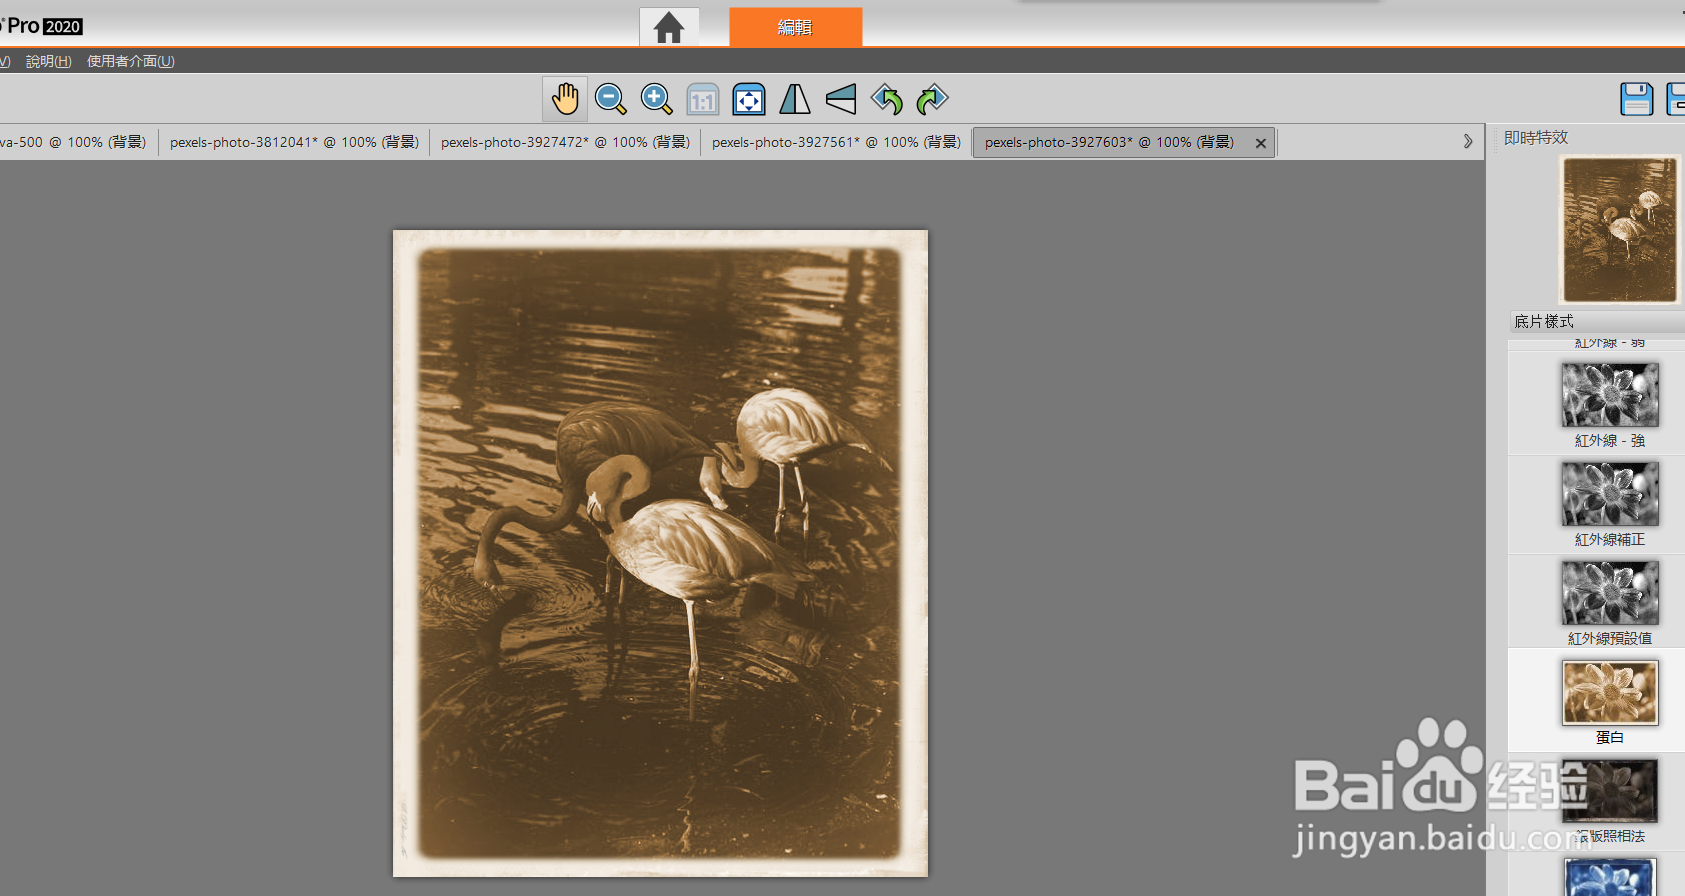Flip image horizontally with mirror icon

click(795, 99)
